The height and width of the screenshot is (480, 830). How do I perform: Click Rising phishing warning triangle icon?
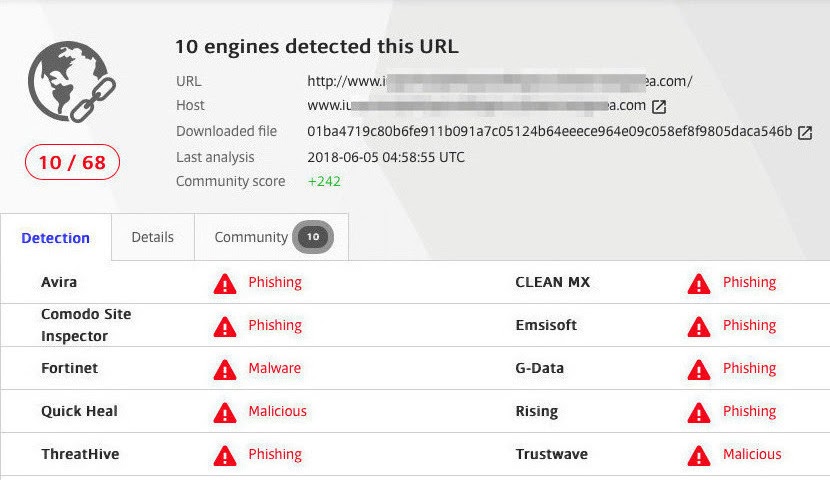tap(698, 412)
